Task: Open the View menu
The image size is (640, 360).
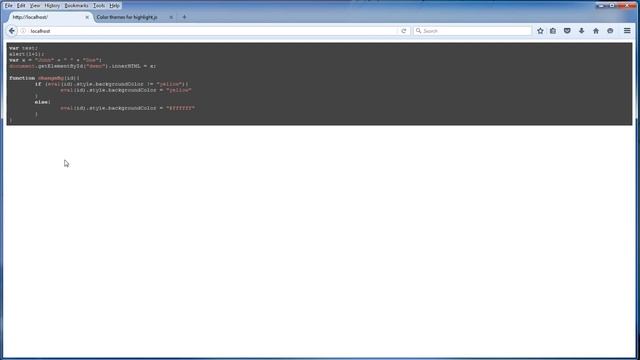Action: click(35, 6)
